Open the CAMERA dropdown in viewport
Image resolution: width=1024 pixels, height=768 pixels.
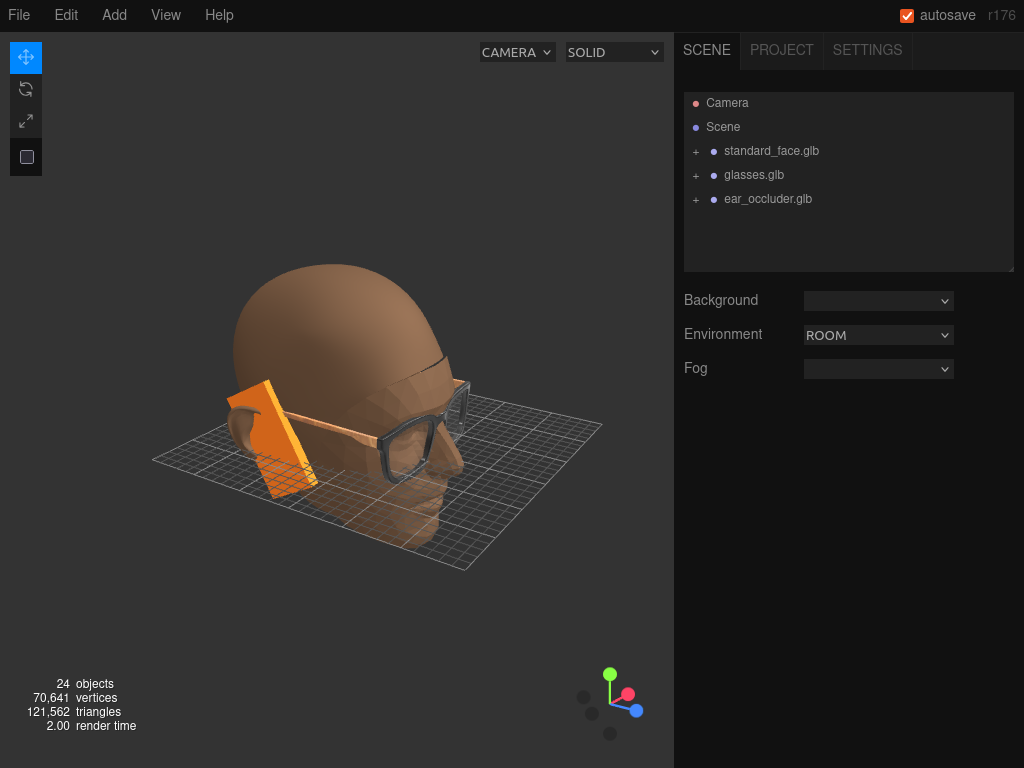(x=517, y=52)
